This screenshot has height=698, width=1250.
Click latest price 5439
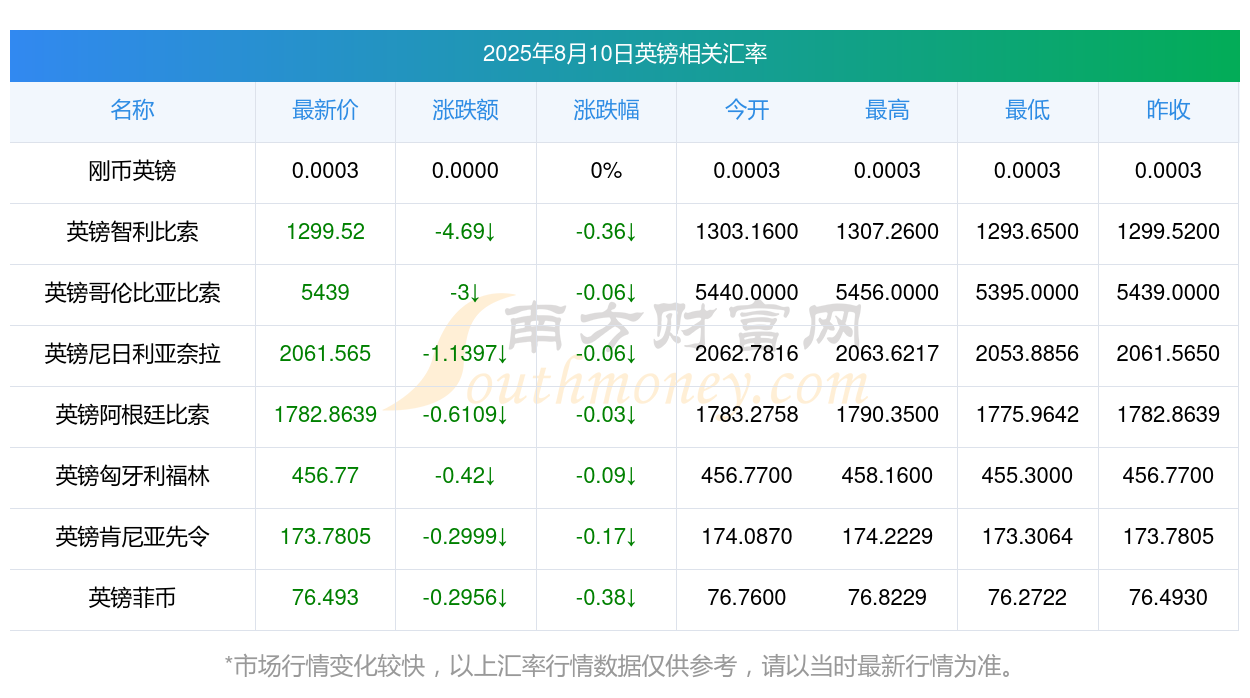point(325,293)
